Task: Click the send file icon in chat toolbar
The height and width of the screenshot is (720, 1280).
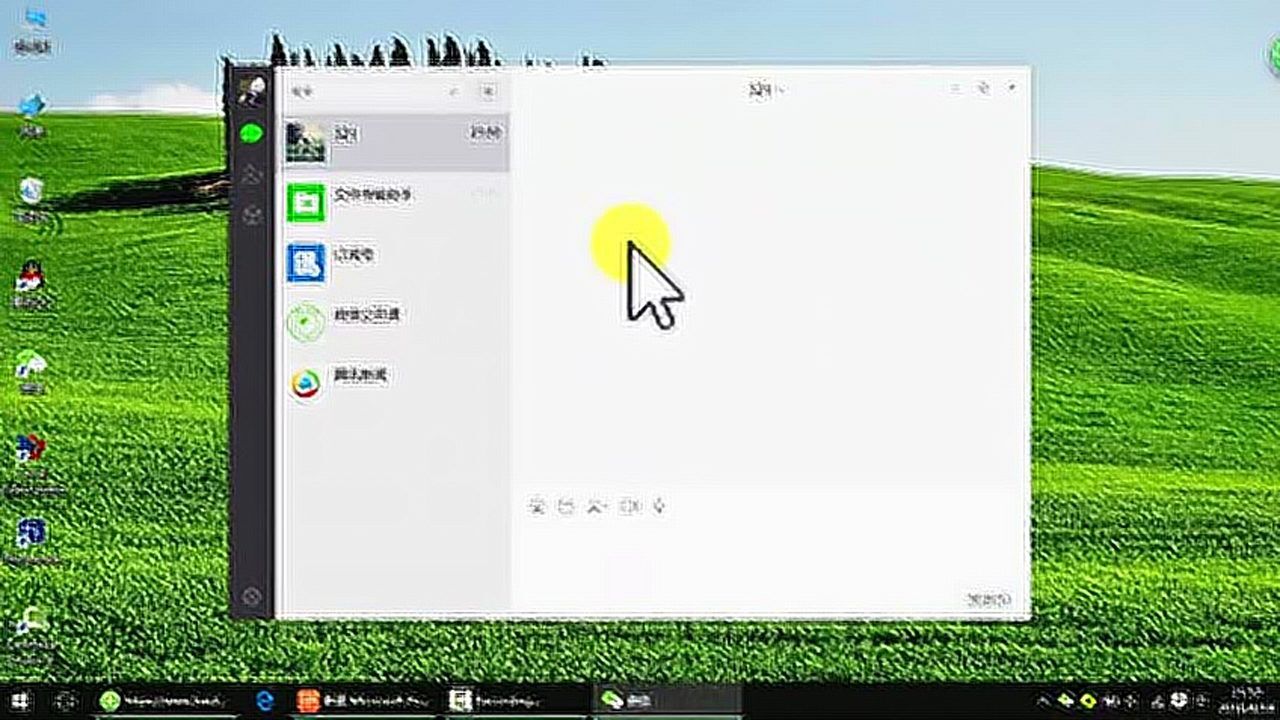Action: (x=566, y=506)
